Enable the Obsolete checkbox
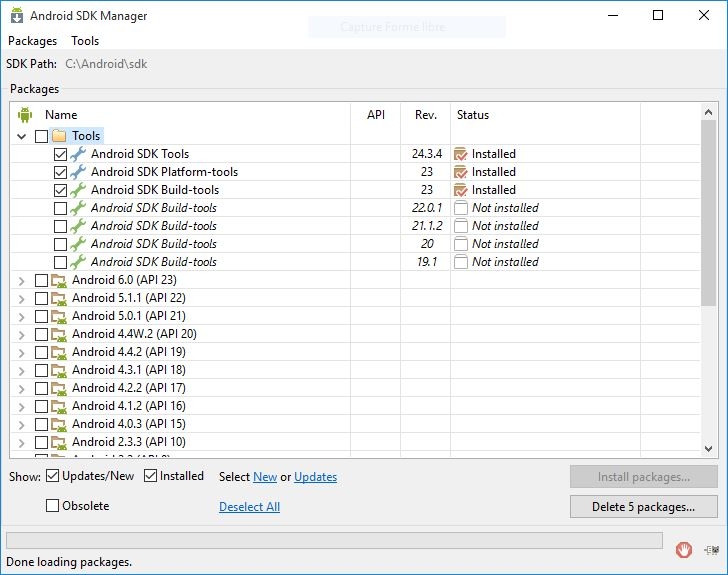Image resolution: width=728 pixels, height=575 pixels. [x=53, y=506]
